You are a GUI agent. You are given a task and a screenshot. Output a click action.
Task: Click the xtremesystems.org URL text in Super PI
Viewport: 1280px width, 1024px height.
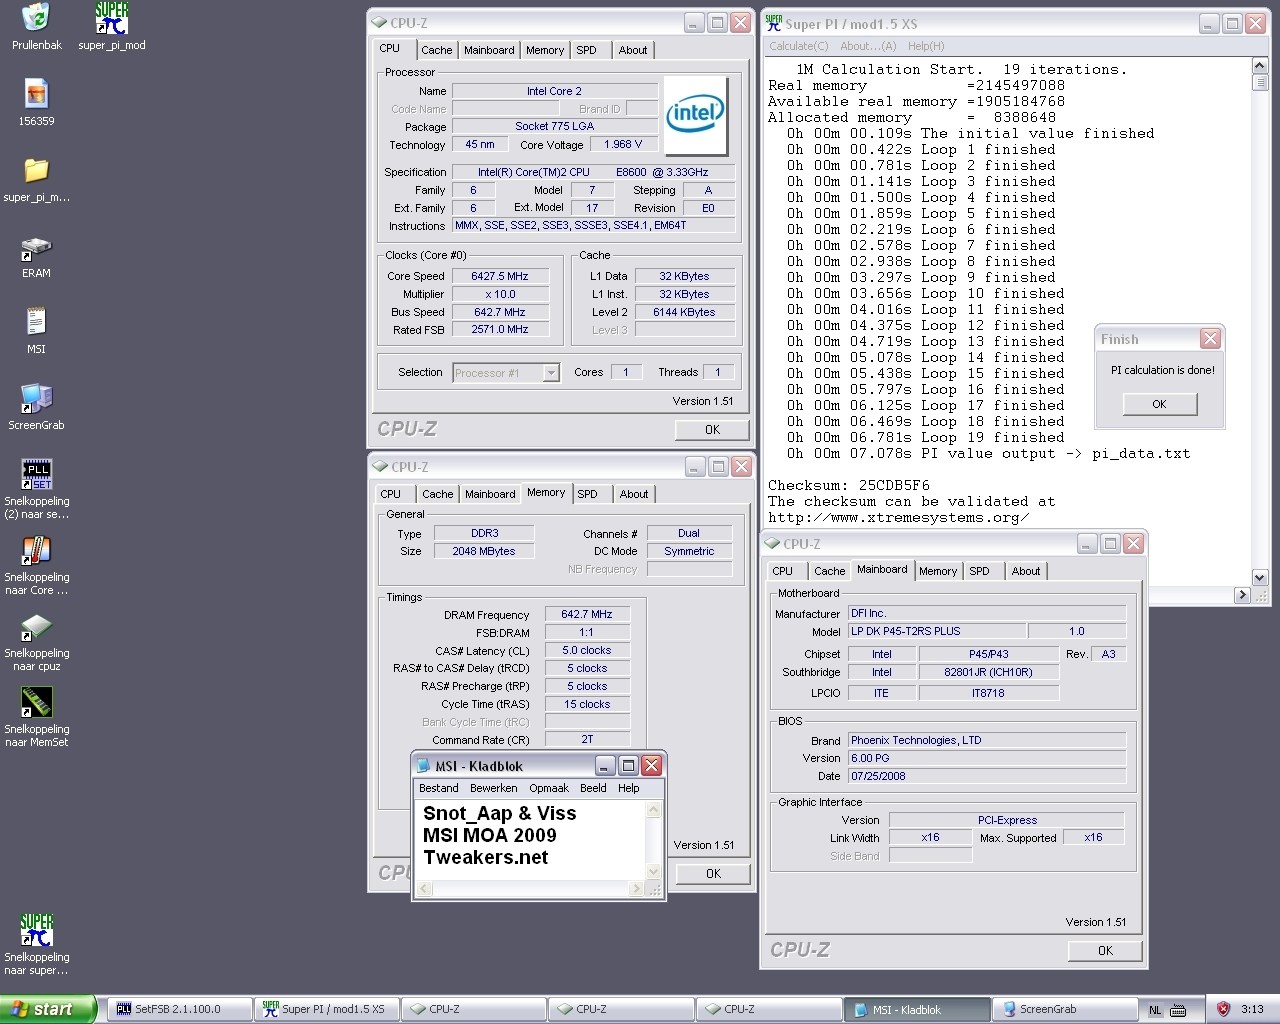(x=898, y=517)
